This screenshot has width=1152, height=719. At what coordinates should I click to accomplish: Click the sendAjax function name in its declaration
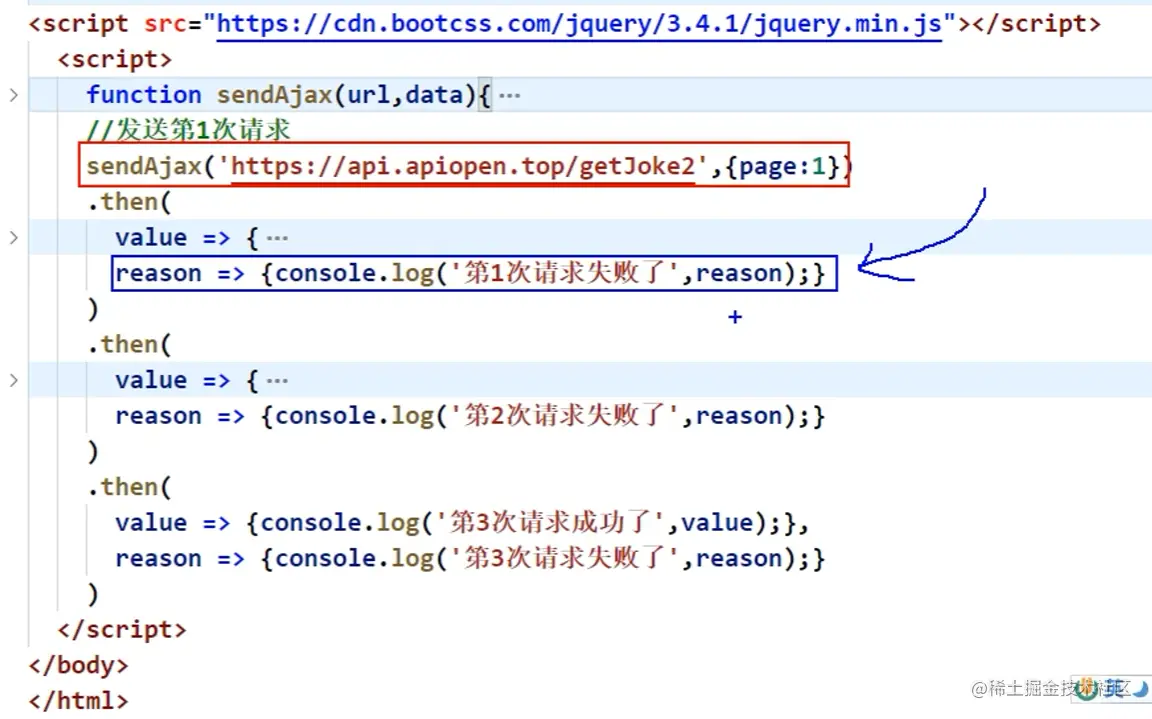(274, 95)
